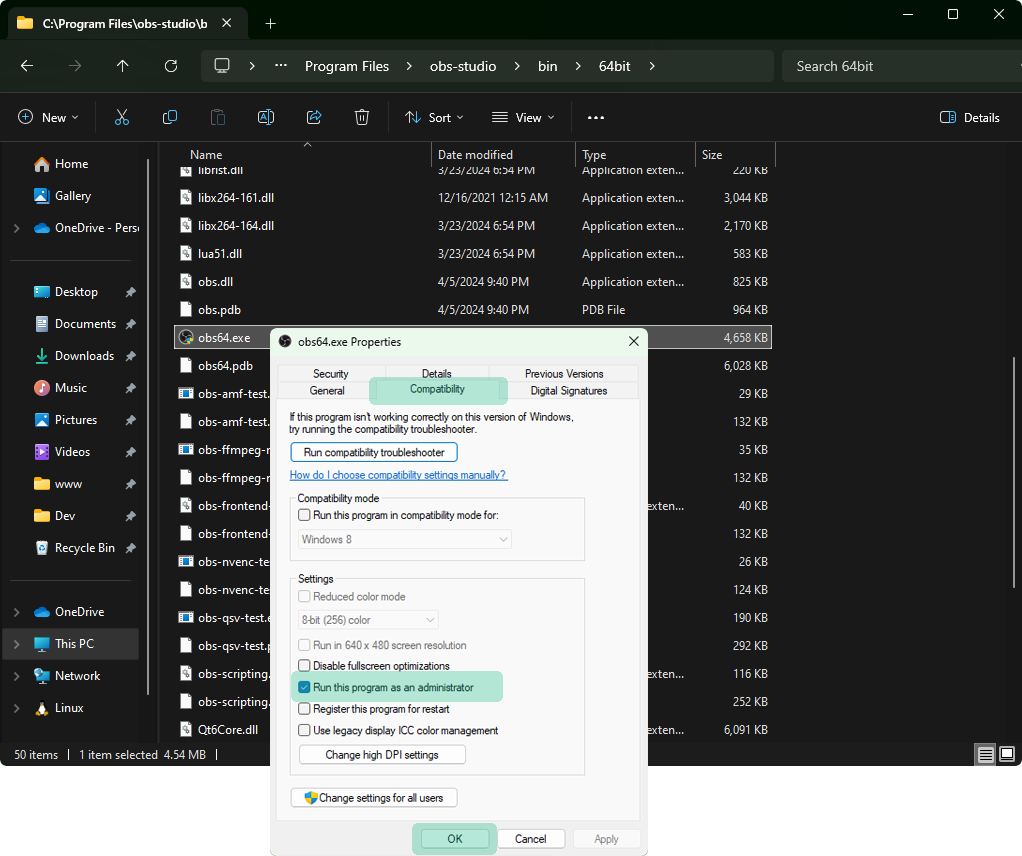Image resolution: width=1022 pixels, height=856 pixels.
Task: Click the Copy icon in toolbar
Action: pos(170,117)
